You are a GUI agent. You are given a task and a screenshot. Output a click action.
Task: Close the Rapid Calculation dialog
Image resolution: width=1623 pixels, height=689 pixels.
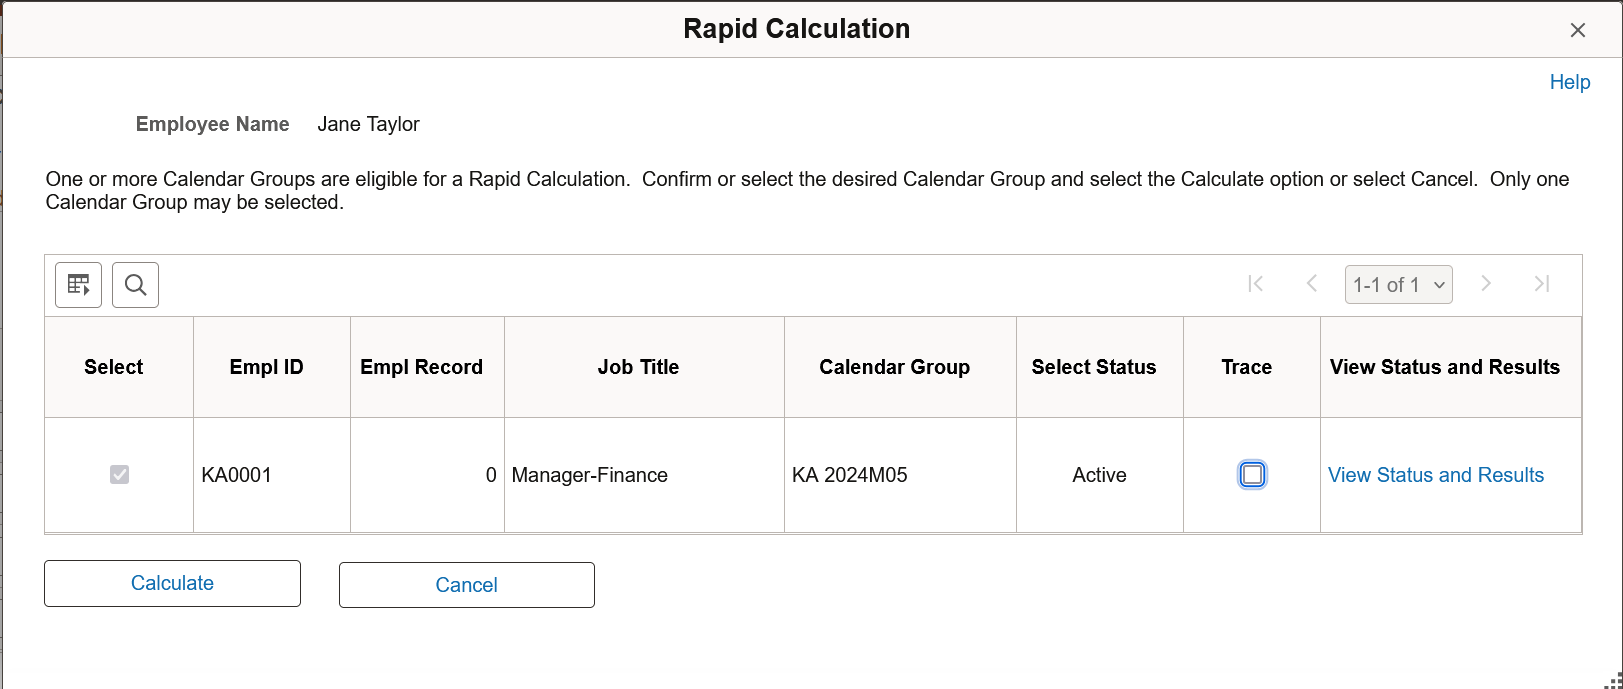click(x=1578, y=30)
